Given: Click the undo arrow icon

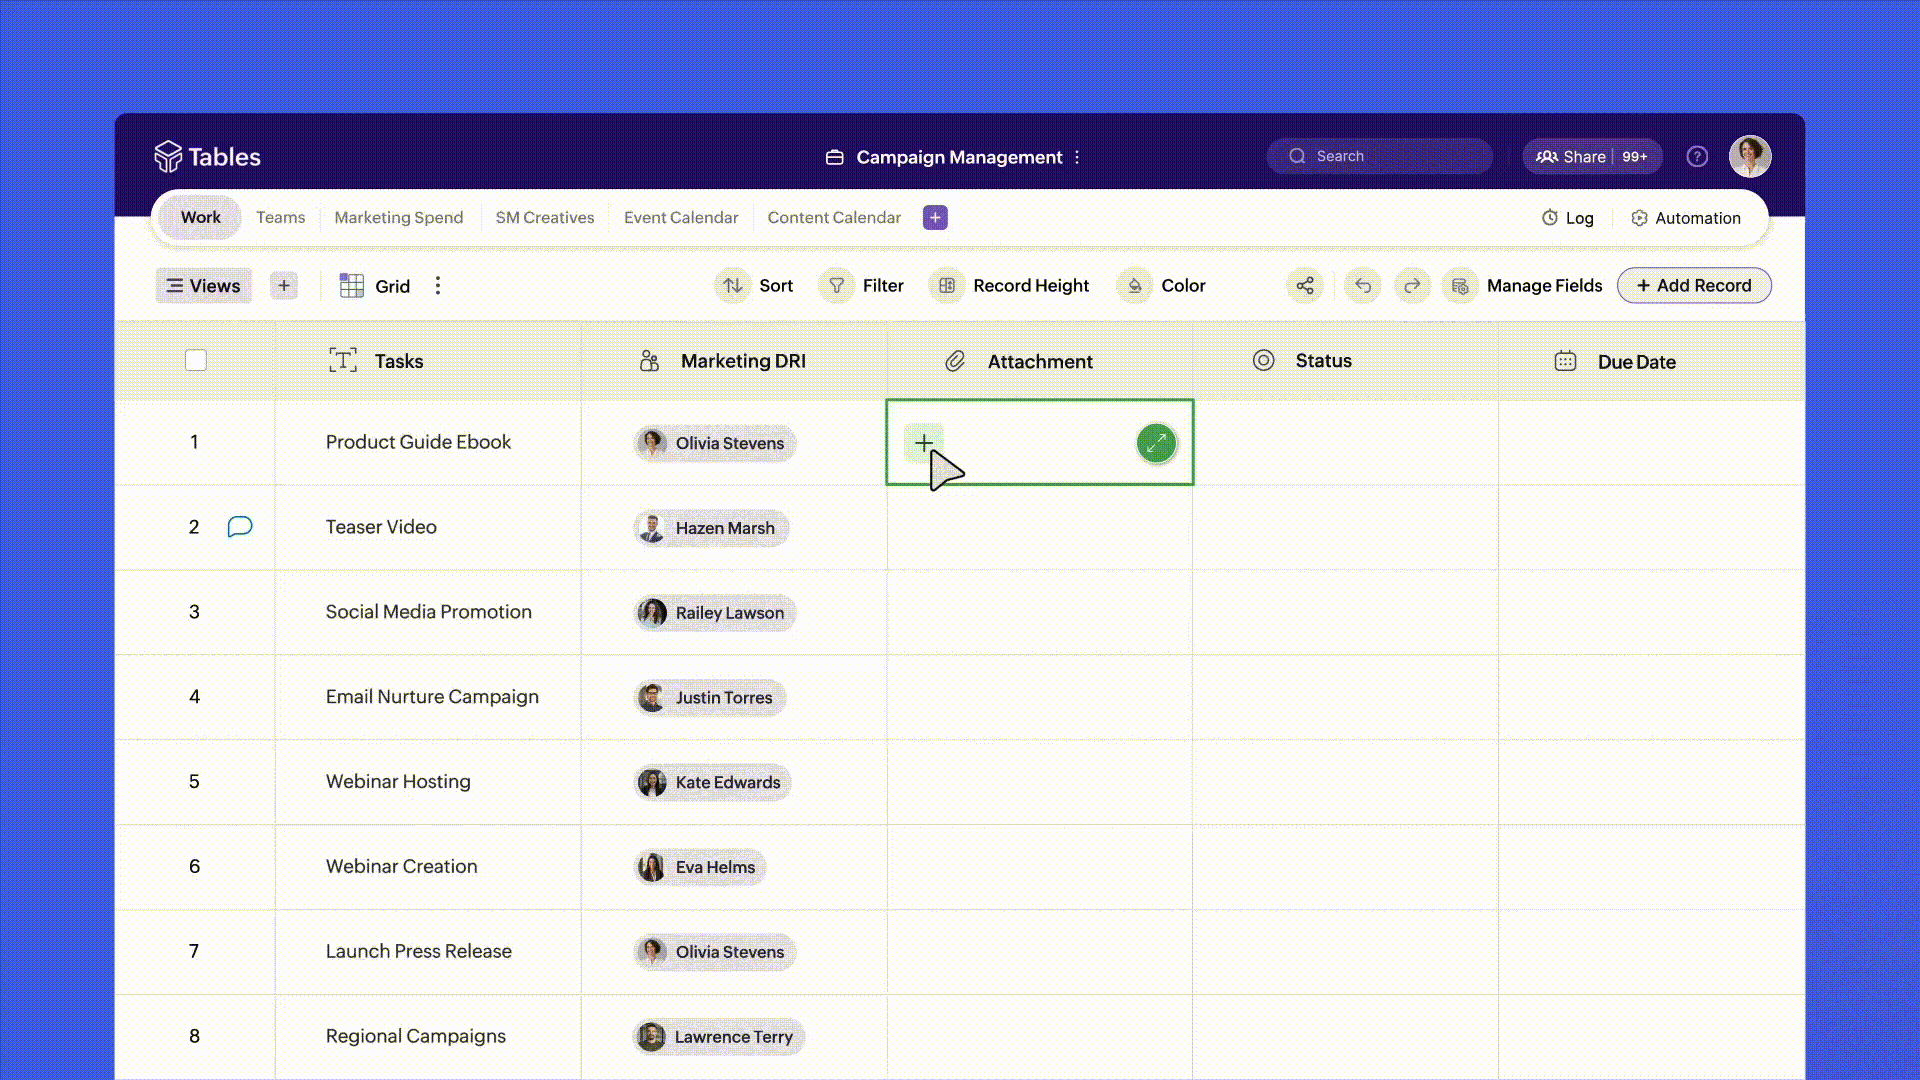Looking at the screenshot, I should (x=1362, y=286).
